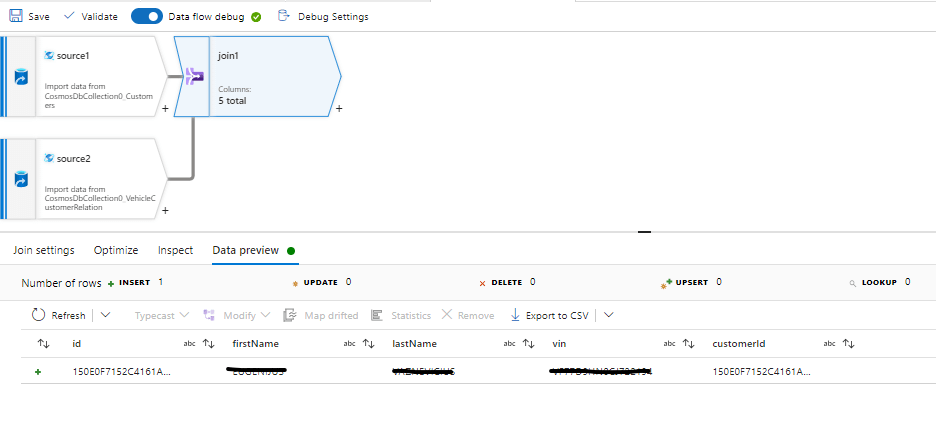
Task: Click the Save icon button
Action: [x=16, y=16]
